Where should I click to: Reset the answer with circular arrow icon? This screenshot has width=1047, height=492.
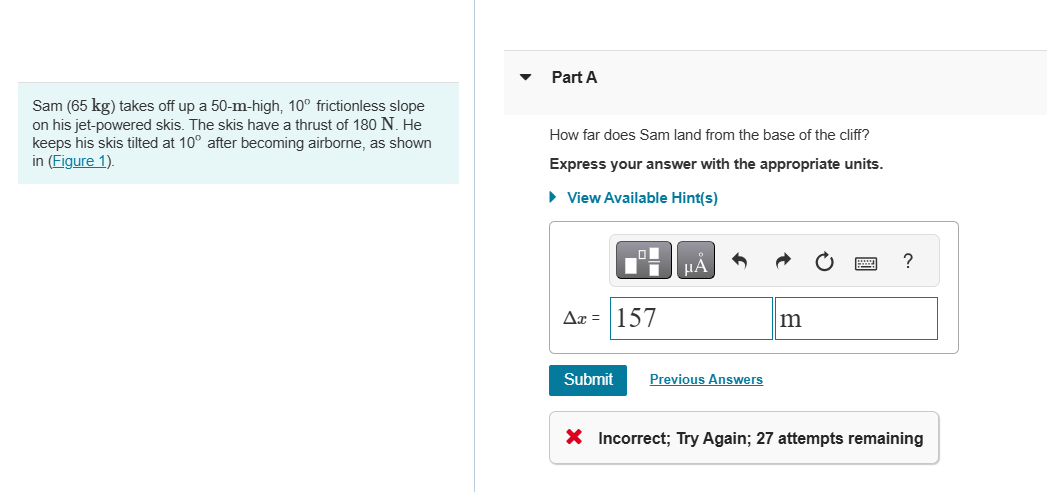coord(824,262)
